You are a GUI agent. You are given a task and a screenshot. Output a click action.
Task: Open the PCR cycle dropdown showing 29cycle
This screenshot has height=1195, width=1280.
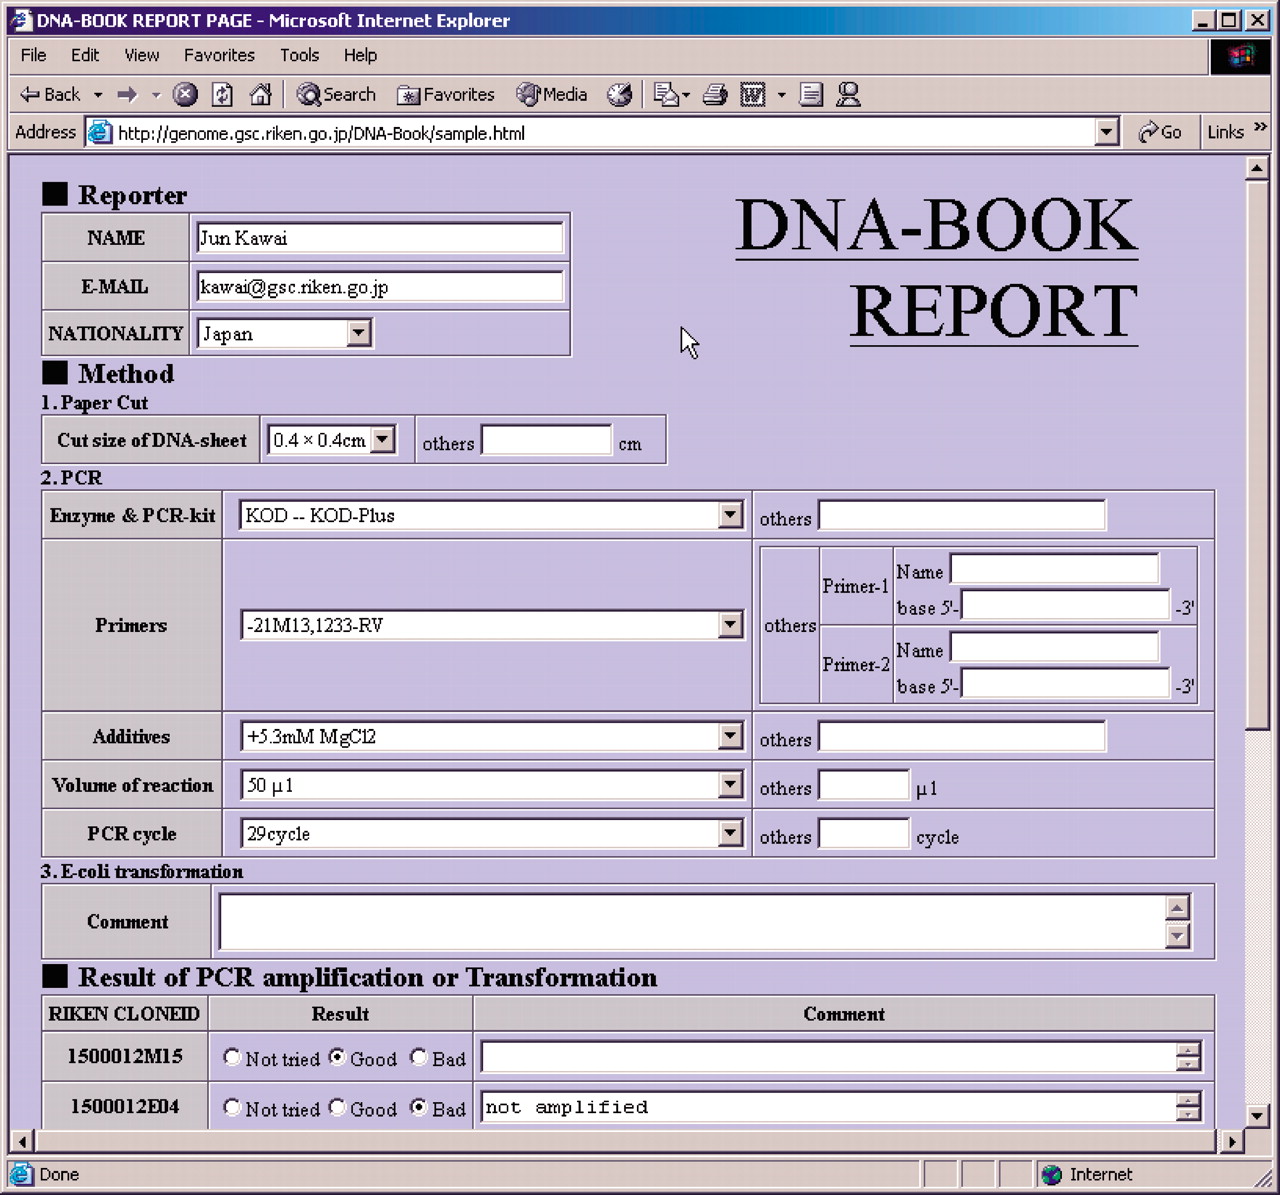point(730,833)
